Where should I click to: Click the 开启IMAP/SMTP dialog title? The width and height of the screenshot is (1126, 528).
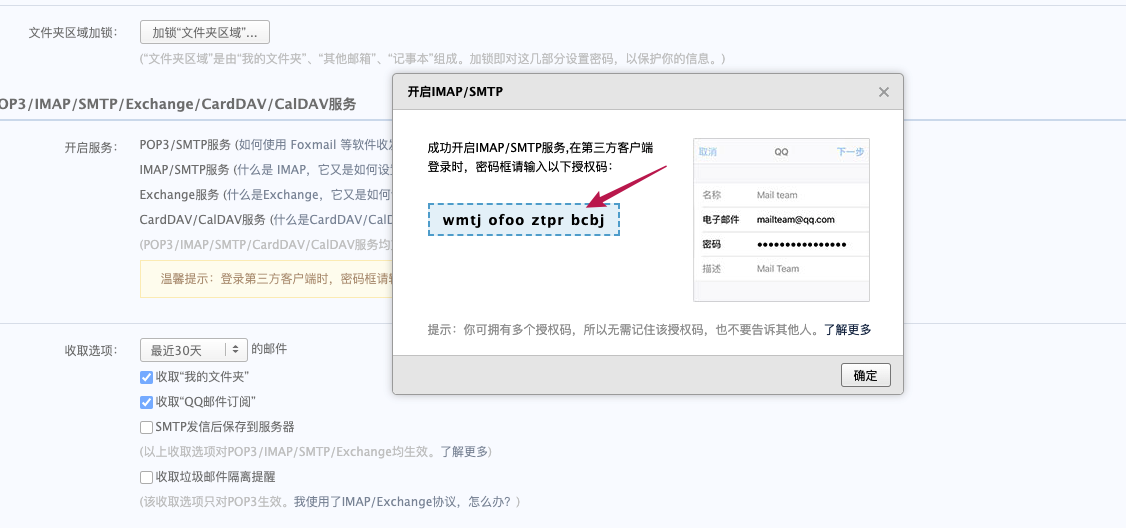click(x=455, y=92)
